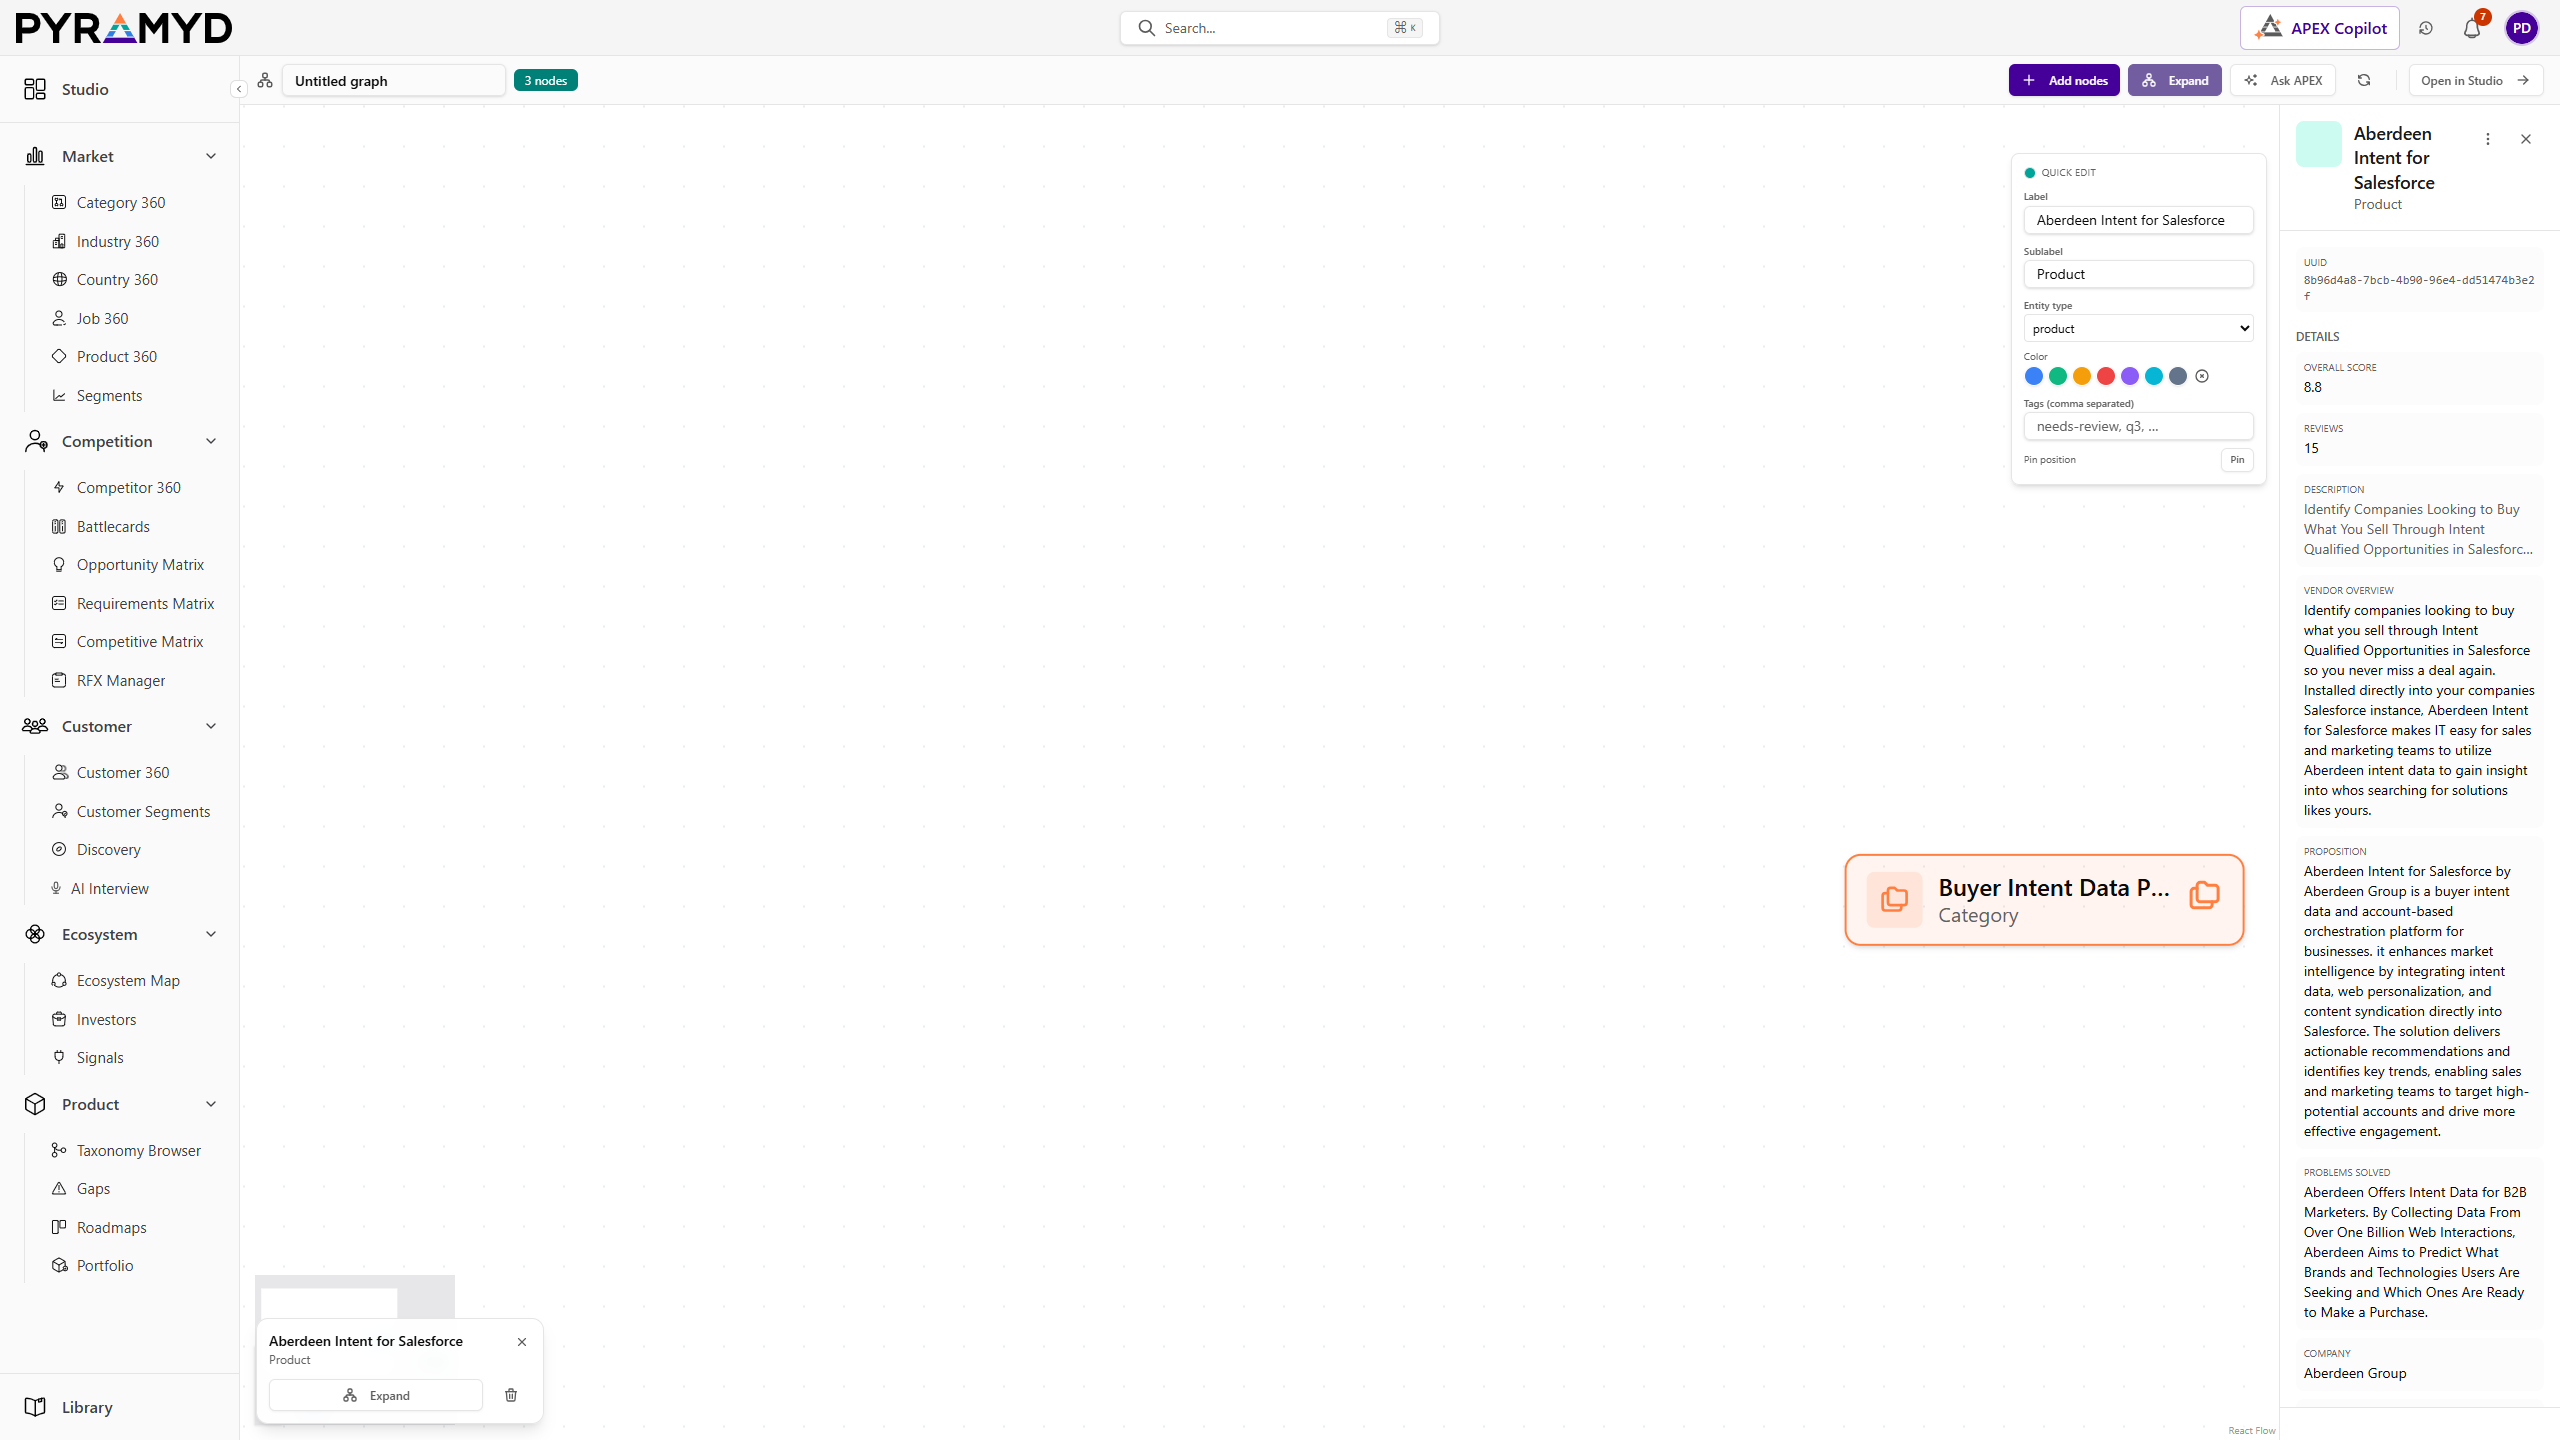
Task: Open the Entity type dropdown
Action: [2138, 329]
